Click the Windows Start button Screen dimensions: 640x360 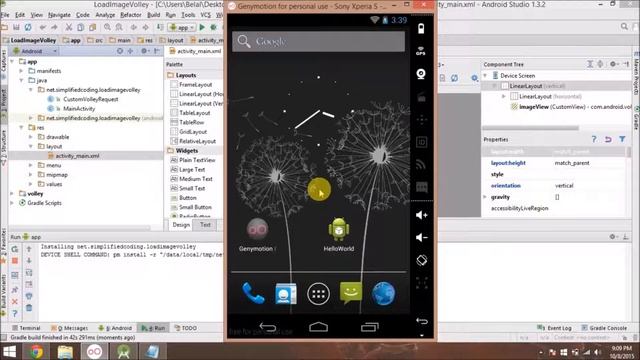click(9, 351)
